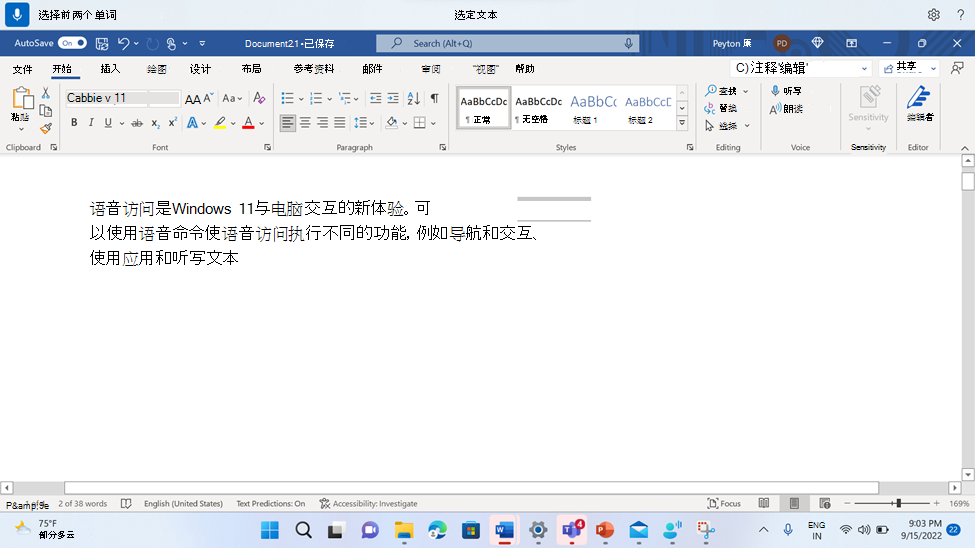The width and height of the screenshot is (975, 548).
Task: Apply the 正常 style
Action: [483, 108]
